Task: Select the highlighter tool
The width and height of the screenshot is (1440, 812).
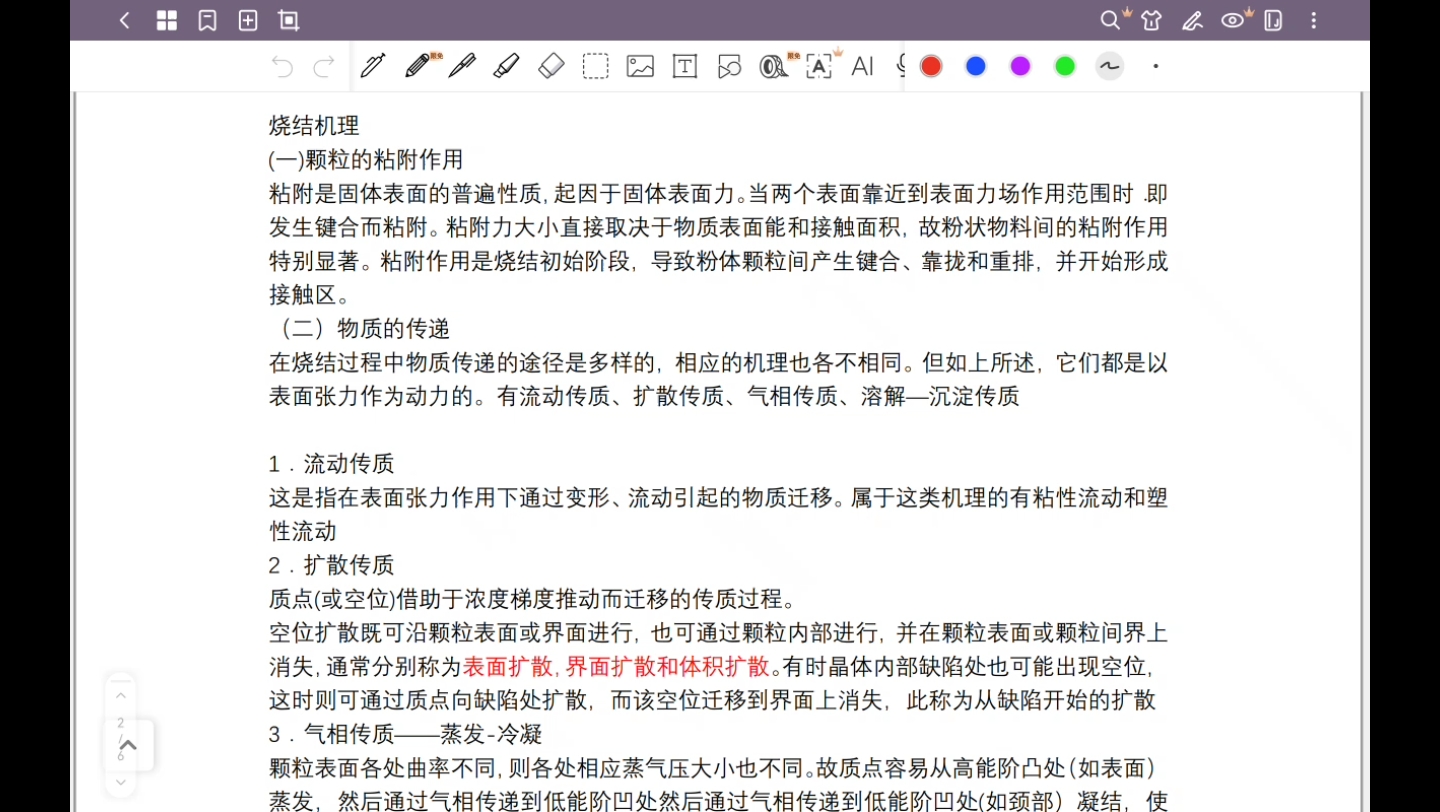Action: click(507, 66)
